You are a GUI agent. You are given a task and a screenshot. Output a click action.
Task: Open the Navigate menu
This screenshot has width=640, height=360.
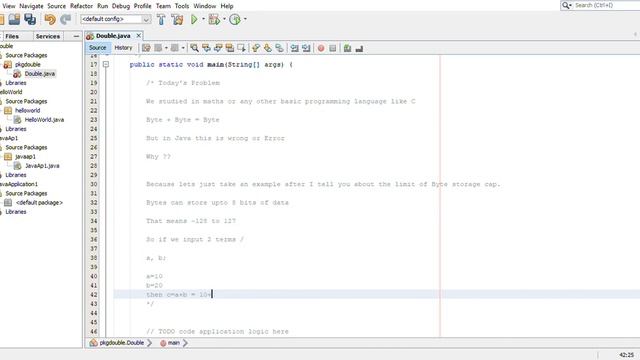click(x=31, y=6)
